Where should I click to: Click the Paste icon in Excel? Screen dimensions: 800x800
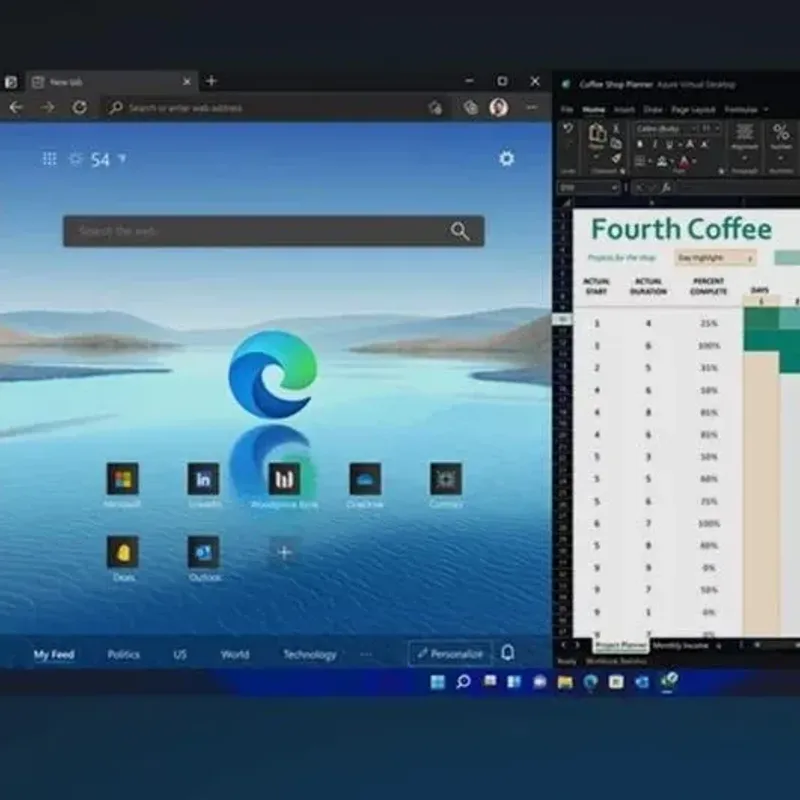pyautogui.click(x=597, y=133)
